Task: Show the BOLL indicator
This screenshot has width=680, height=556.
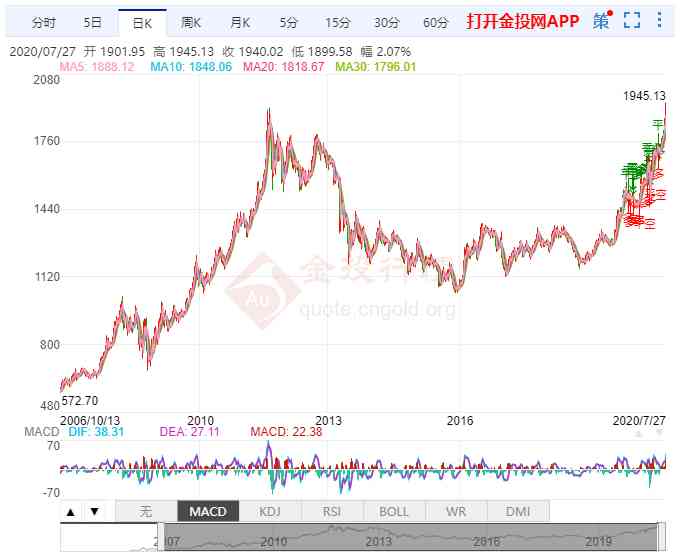Action: [x=394, y=512]
